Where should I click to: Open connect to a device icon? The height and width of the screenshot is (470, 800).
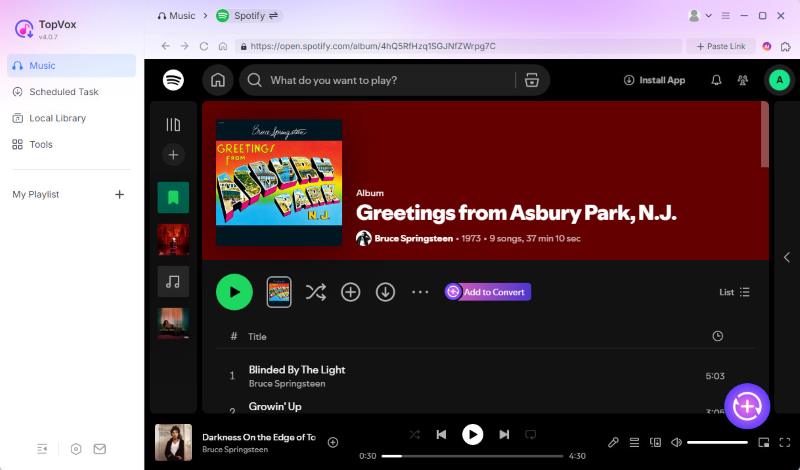(656, 442)
